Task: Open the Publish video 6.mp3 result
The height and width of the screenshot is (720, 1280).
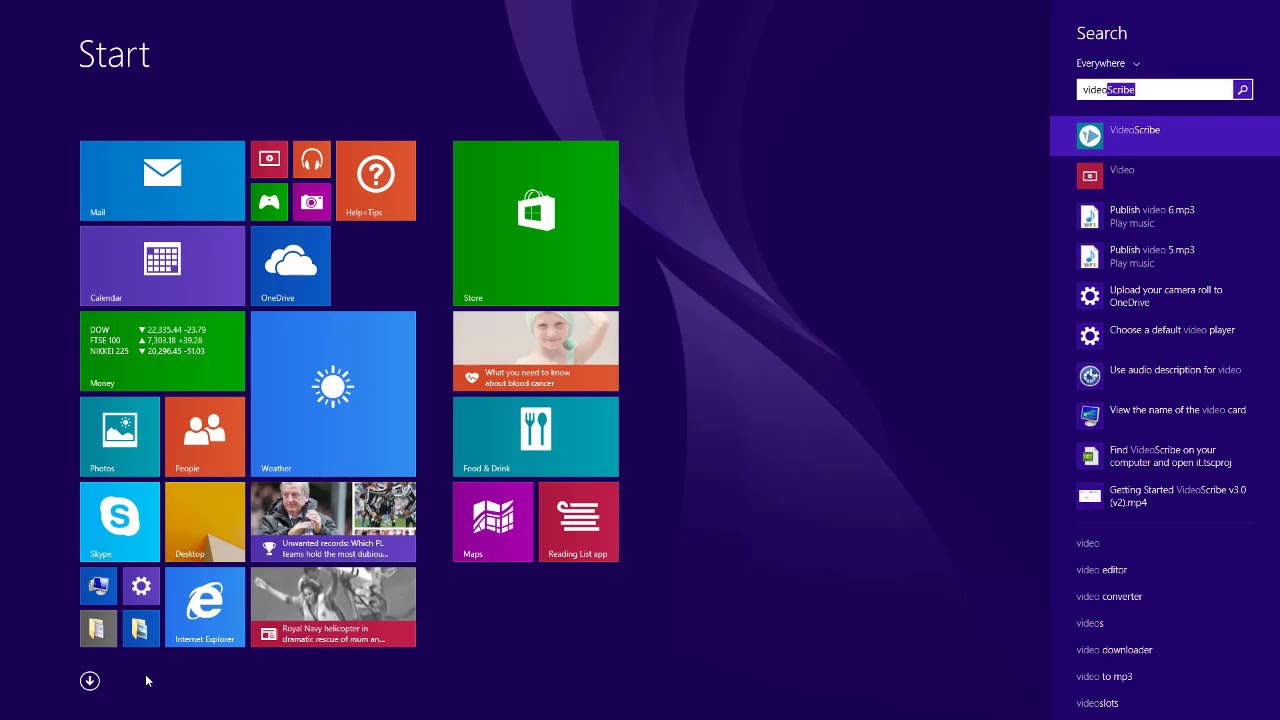Action: [x=1165, y=216]
